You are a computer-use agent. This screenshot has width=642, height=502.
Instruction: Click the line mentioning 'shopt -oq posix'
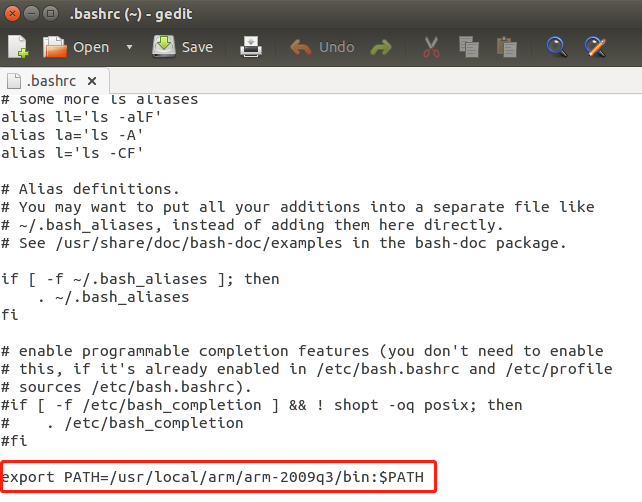(262, 405)
